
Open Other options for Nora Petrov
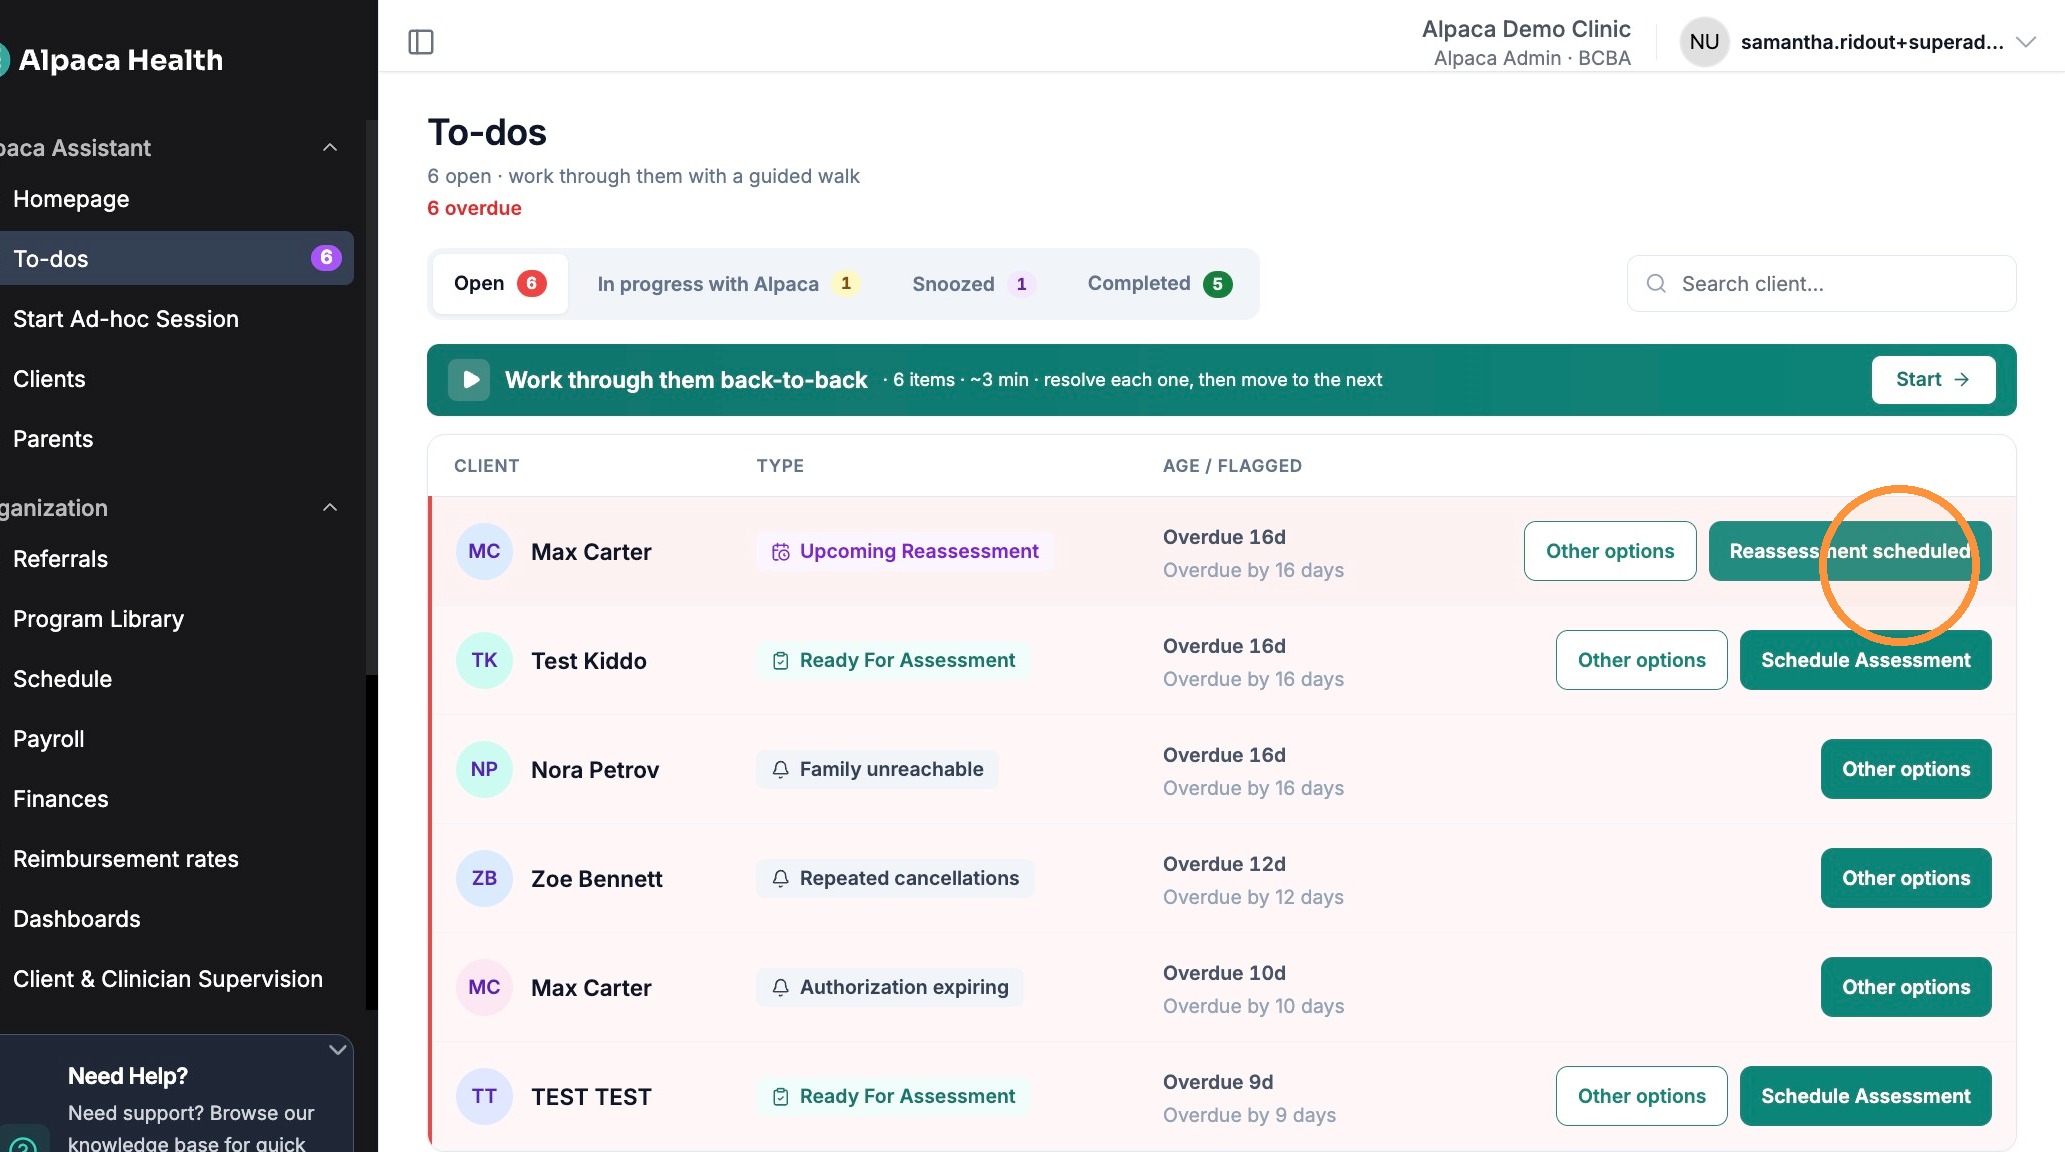point(1906,769)
